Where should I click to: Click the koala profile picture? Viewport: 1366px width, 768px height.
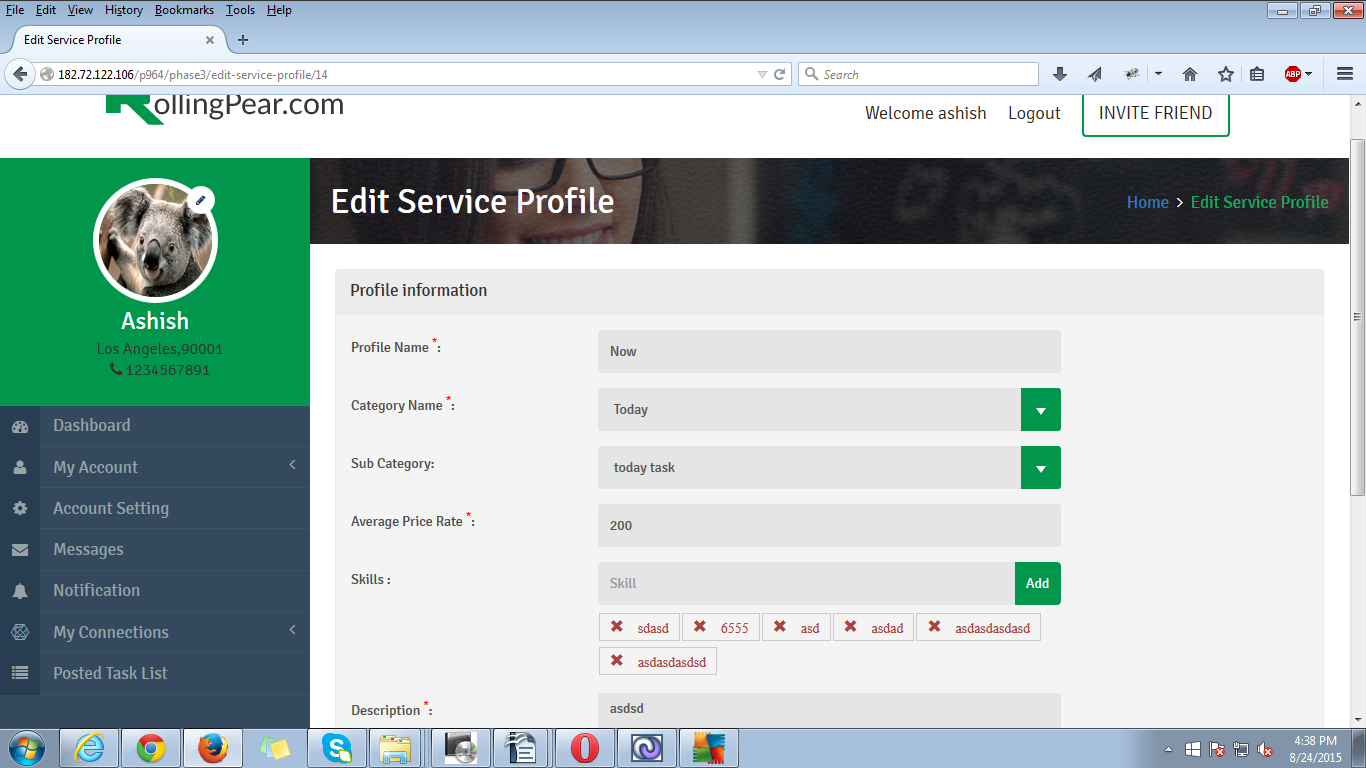tap(155, 240)
